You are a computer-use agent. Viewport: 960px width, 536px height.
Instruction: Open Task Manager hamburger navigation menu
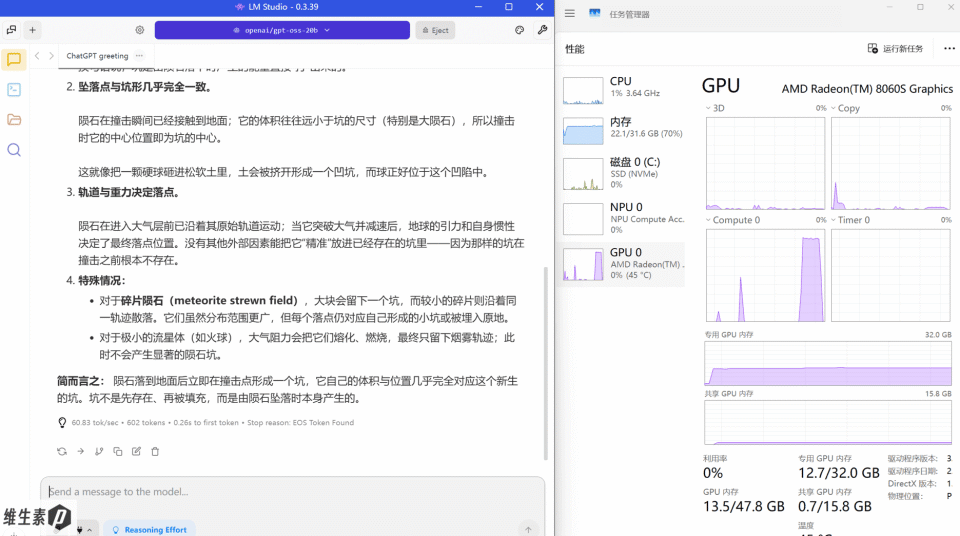point(570,13)
